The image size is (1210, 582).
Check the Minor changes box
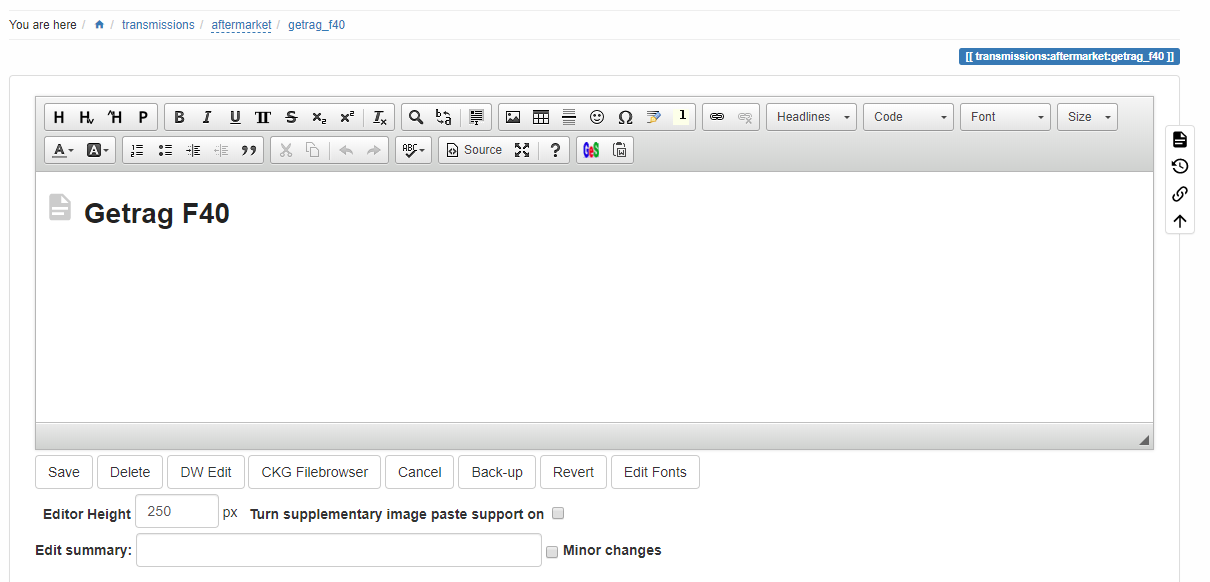(552, 551)
